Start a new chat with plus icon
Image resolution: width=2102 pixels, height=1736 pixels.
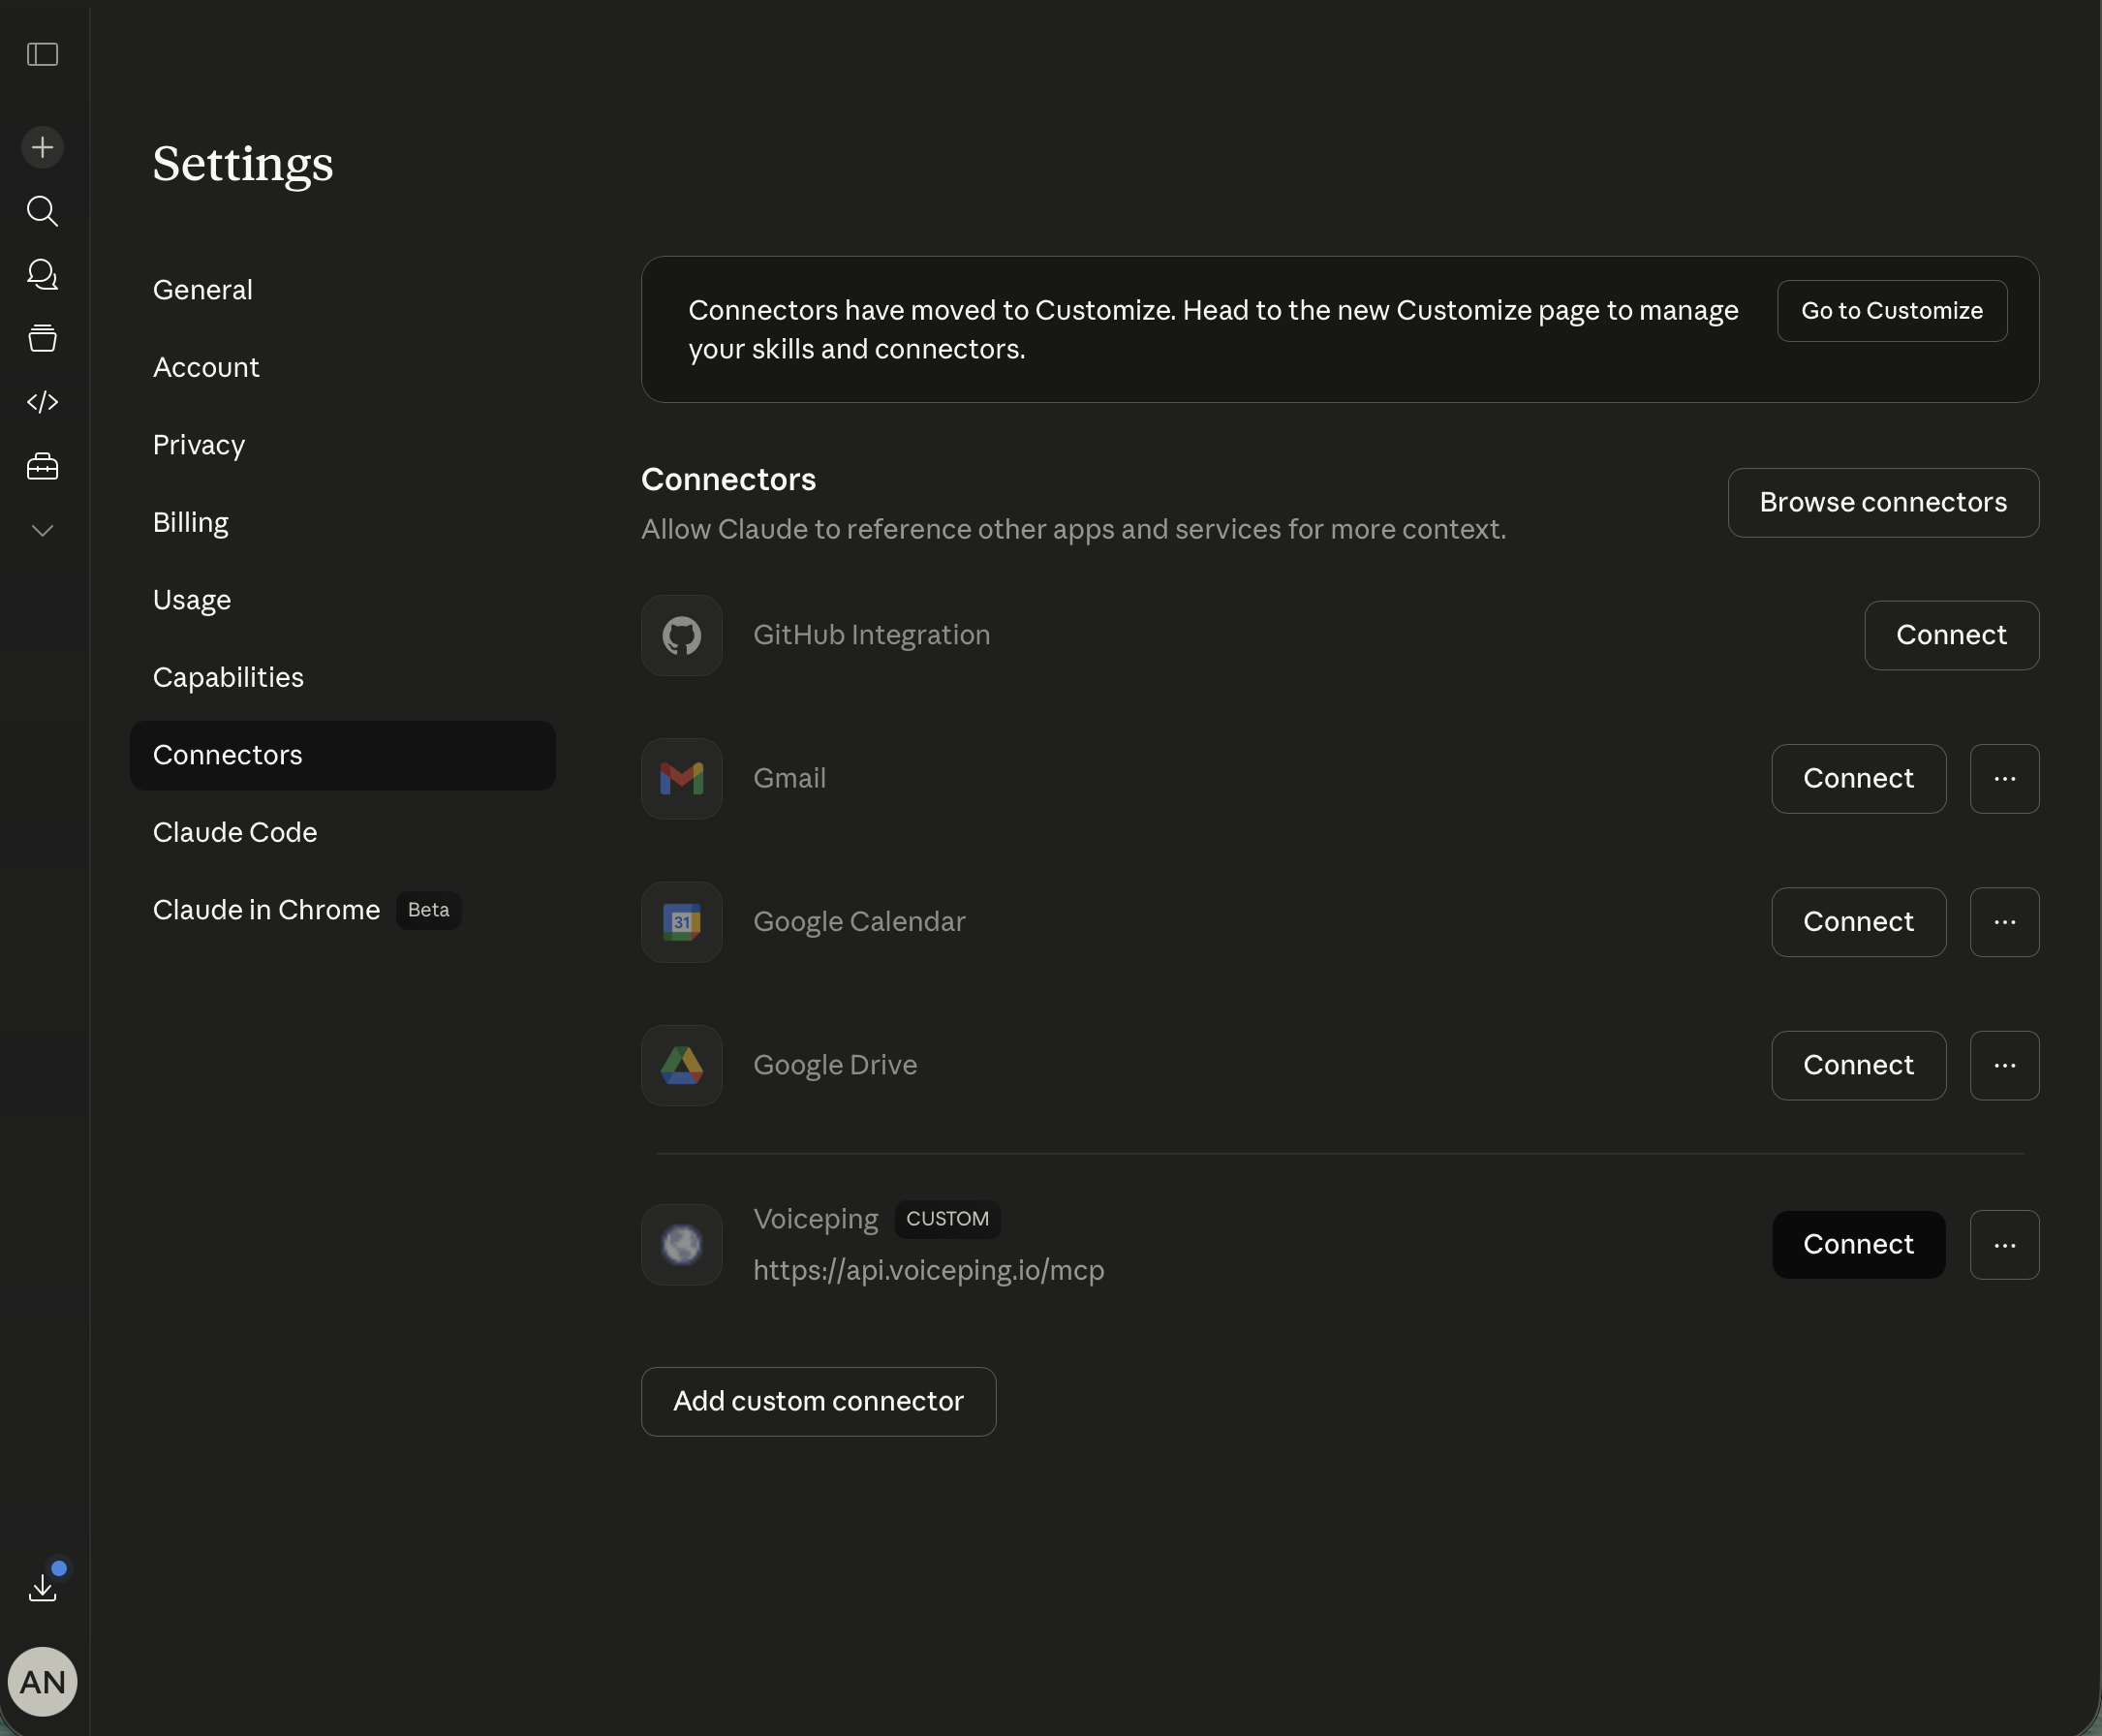42,148
